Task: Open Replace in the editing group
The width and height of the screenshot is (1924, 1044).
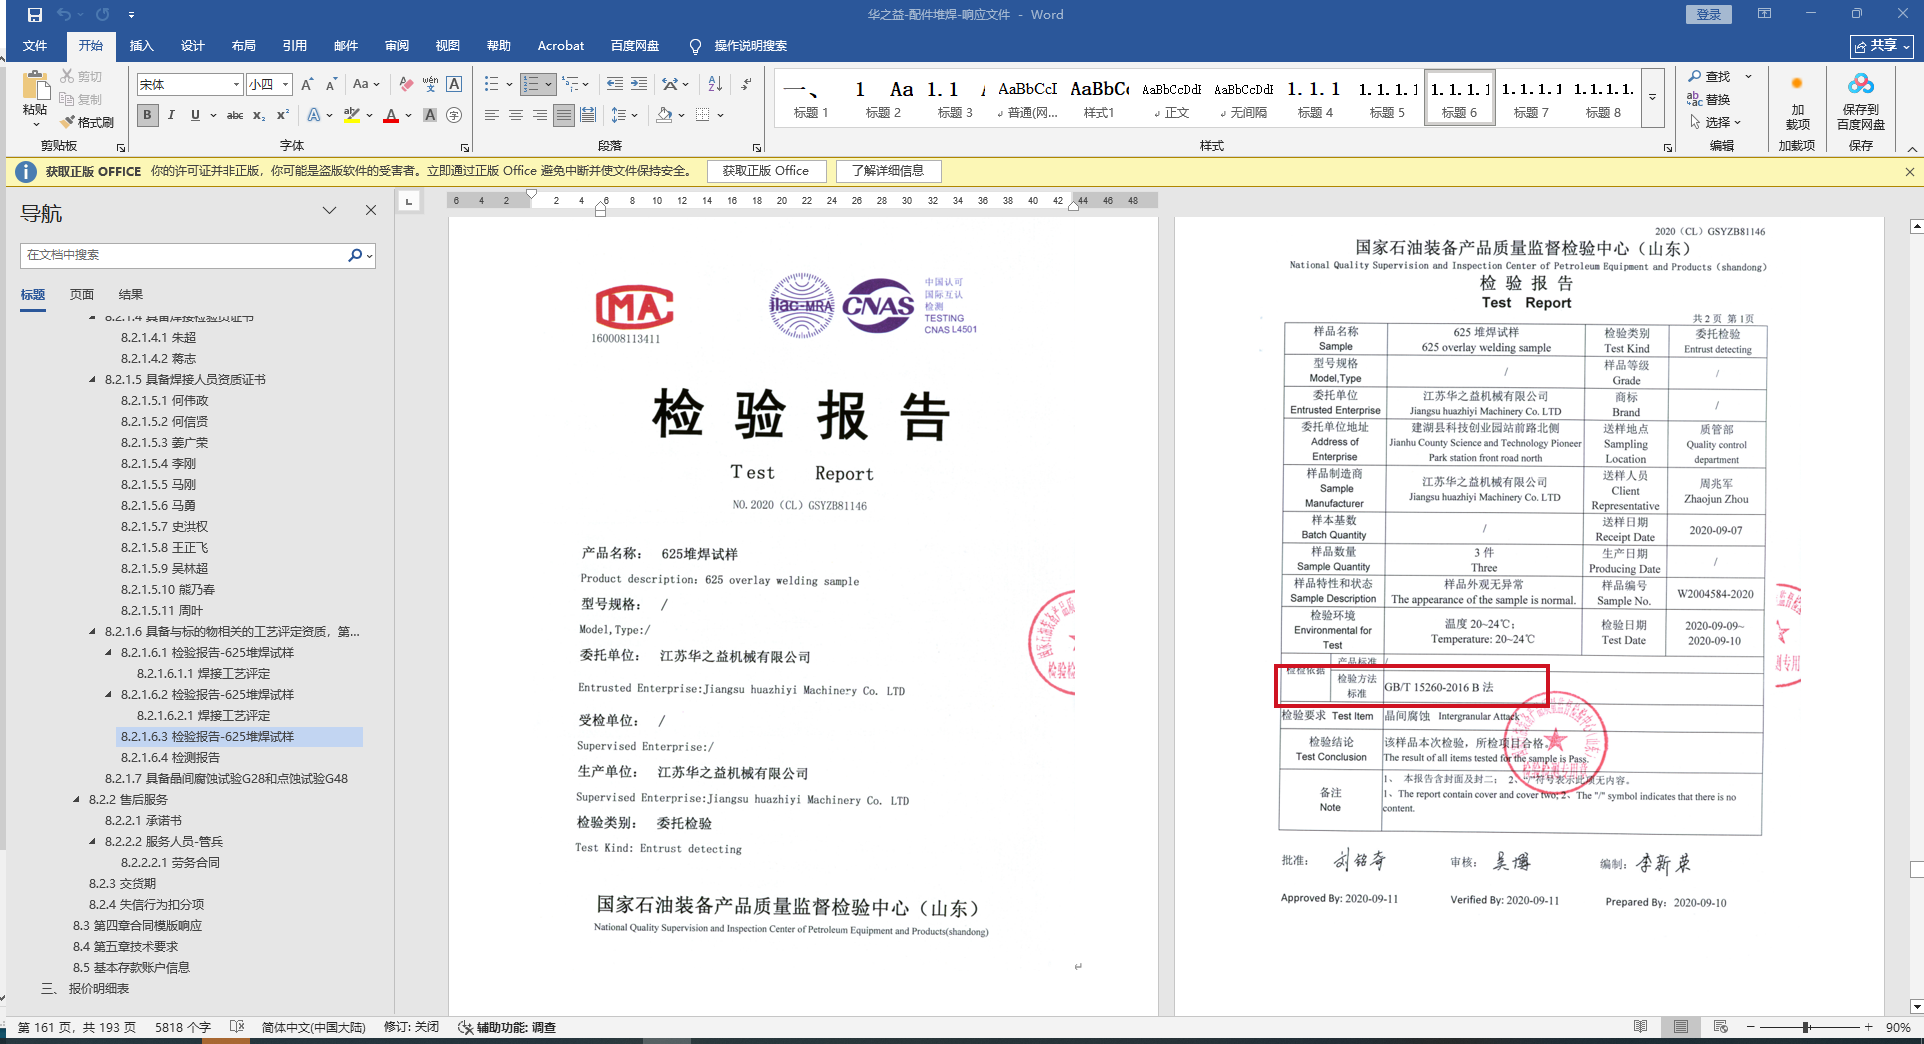Action: (x=1709, y=99)
